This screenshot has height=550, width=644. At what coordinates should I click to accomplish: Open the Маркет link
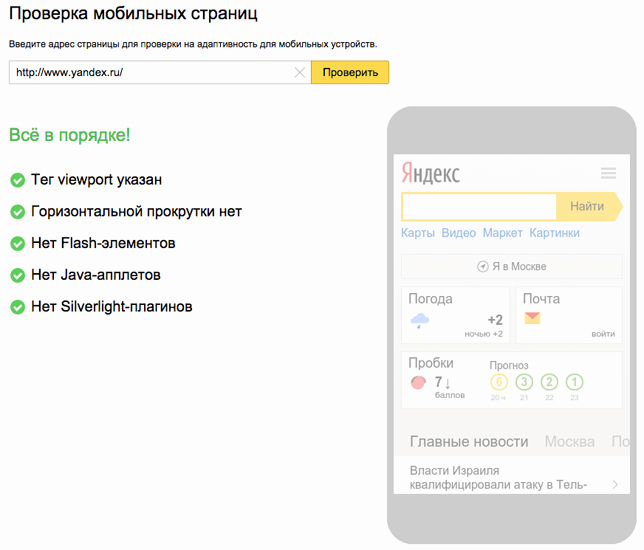tap(502, 233)
